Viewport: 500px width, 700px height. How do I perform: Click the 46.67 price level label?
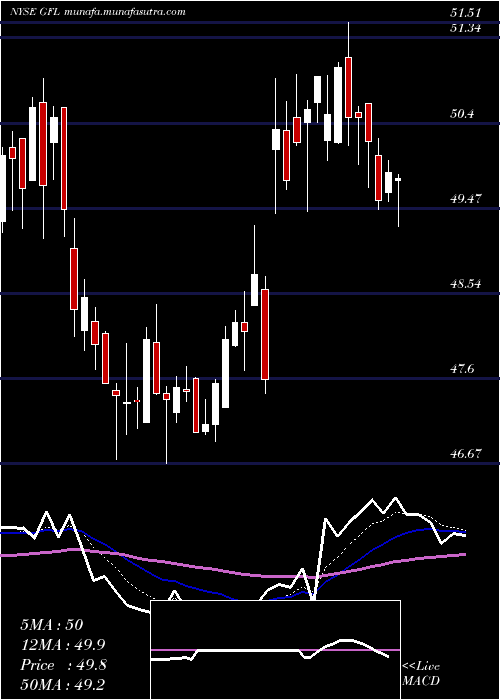point(465,454)
